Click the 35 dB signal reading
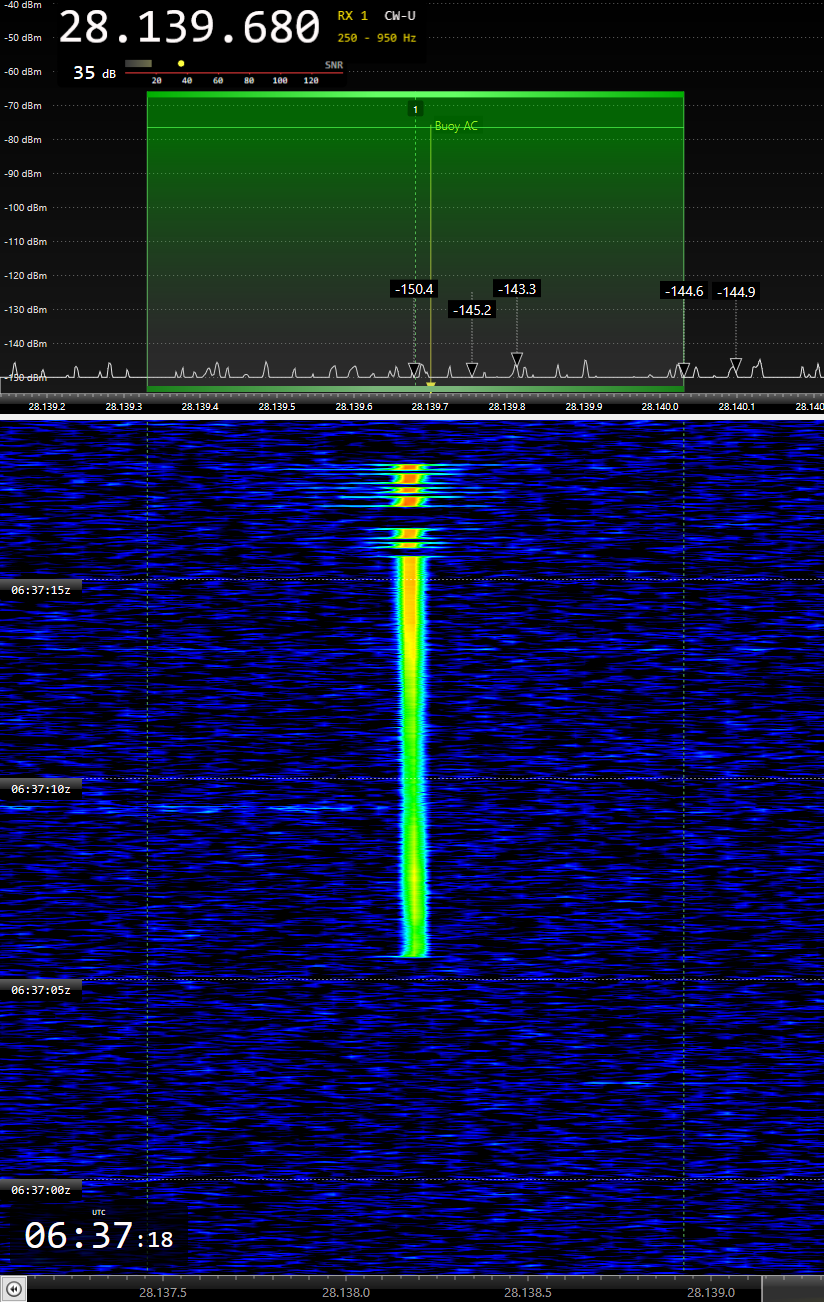824x1303 pixels. [x=94, y=73]
